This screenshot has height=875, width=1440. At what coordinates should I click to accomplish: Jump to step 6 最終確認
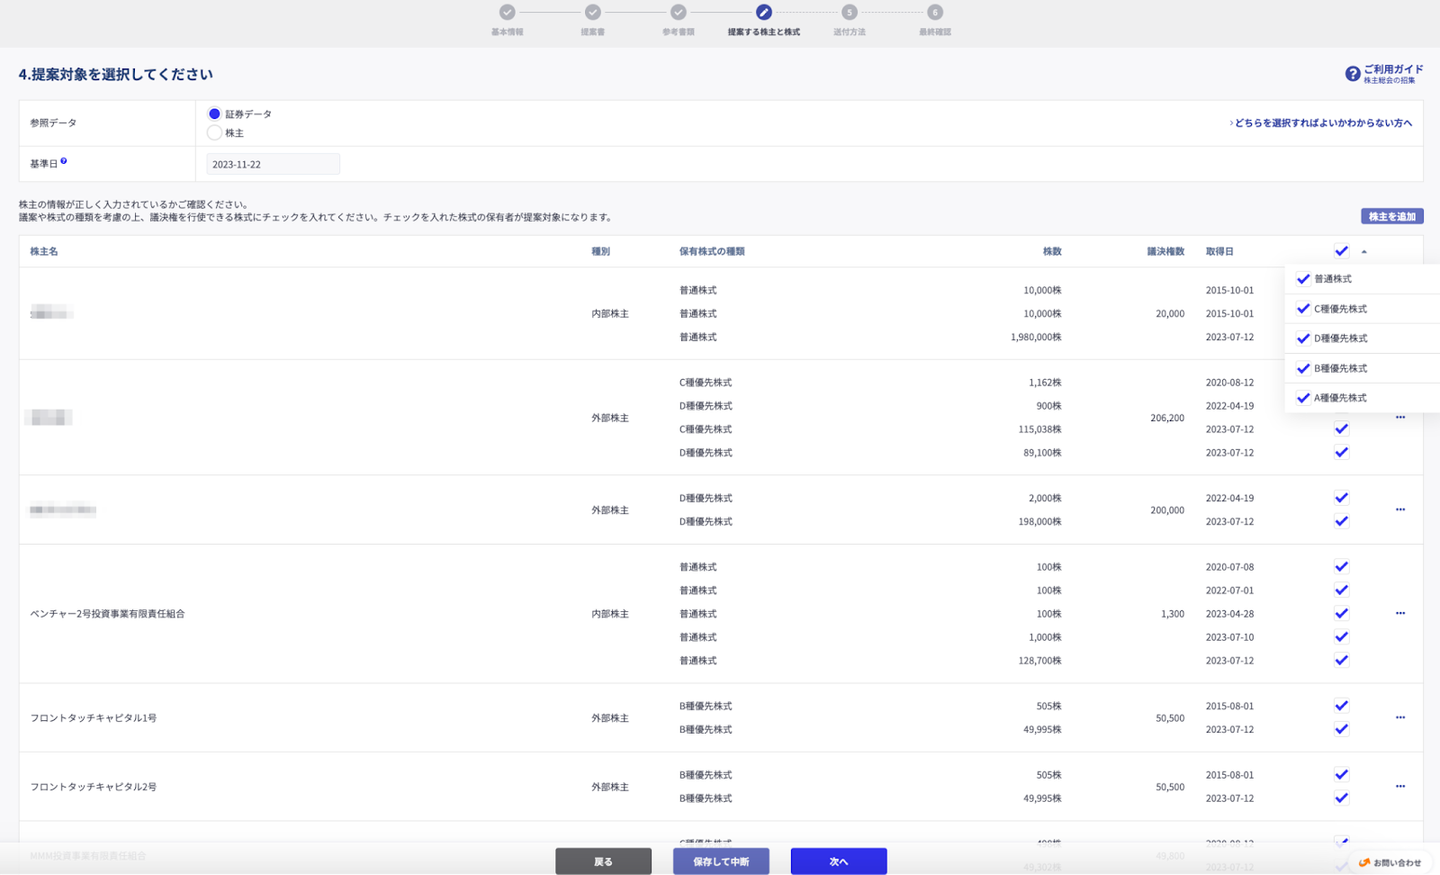935,12
